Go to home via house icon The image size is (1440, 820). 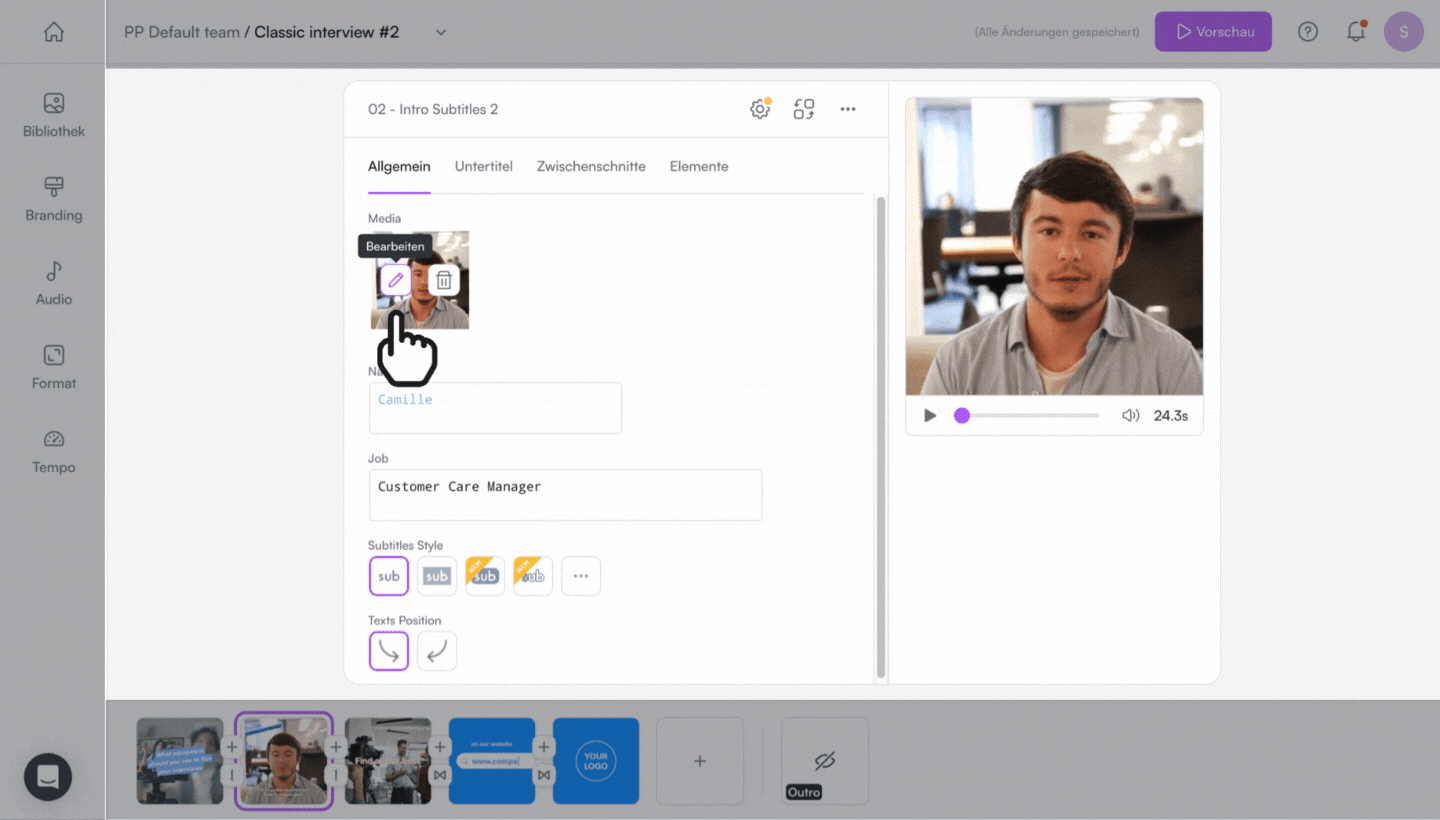tap(54, 32)
